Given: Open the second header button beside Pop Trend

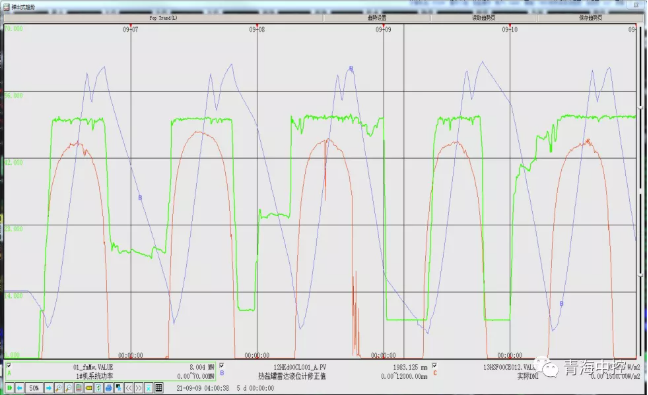Looking at the screenshot, I should point(377,18).
